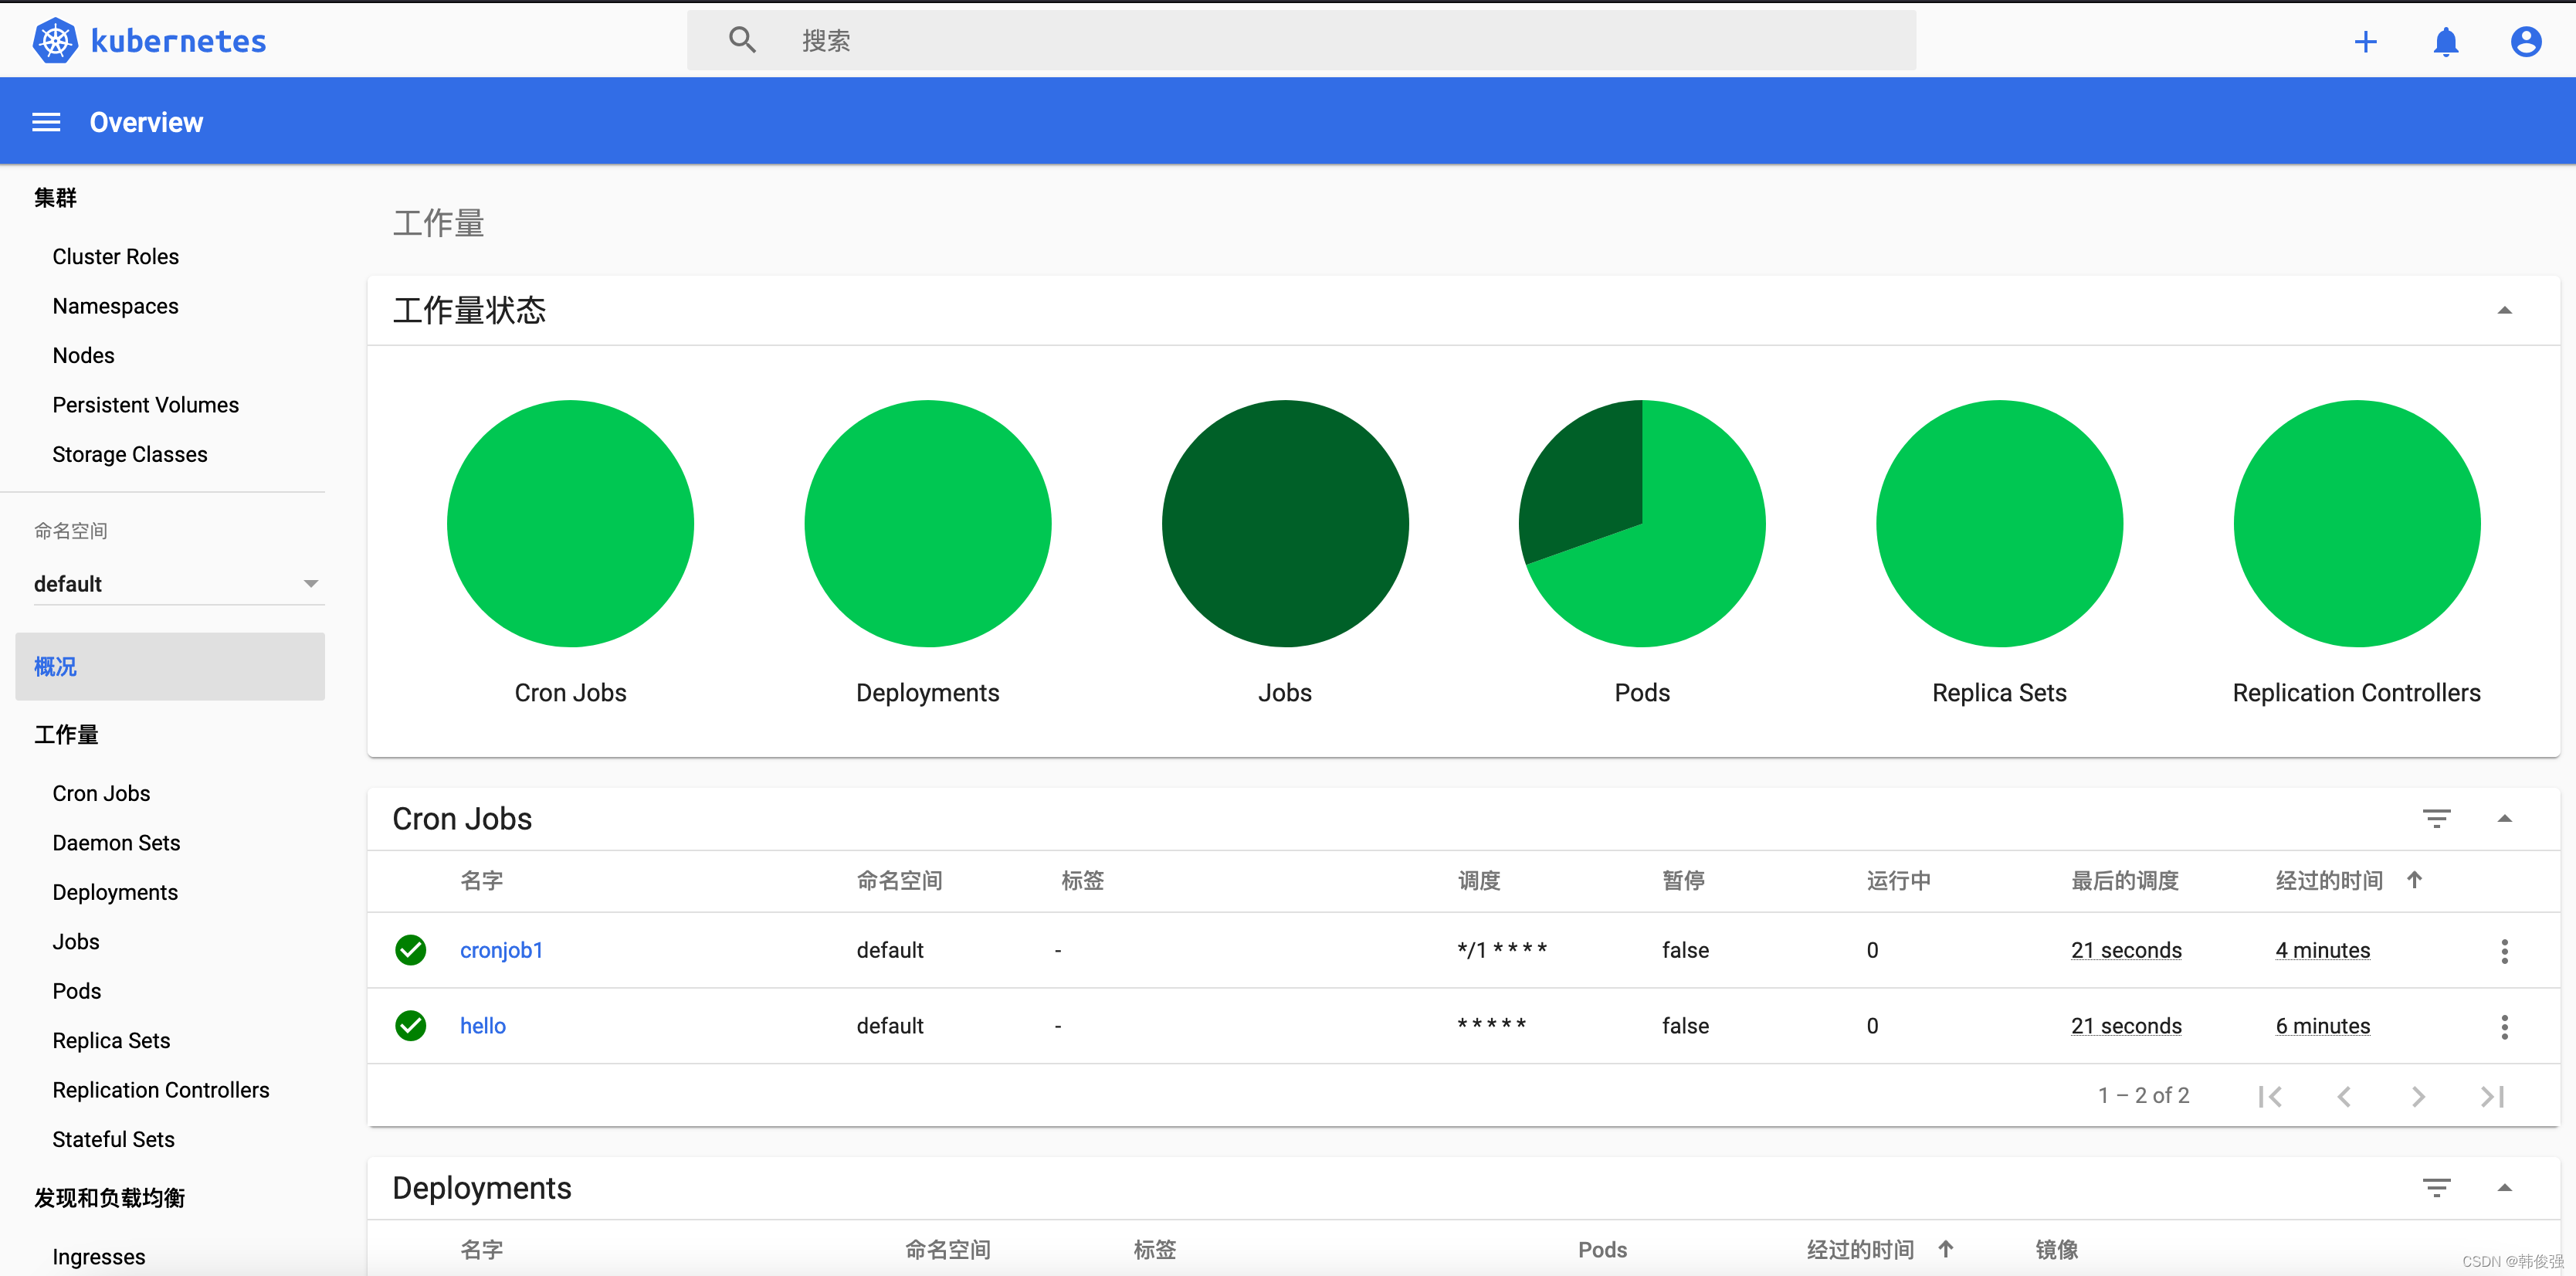Select Cluster Roles in sidebar
The image size is (2576, 1276).
[116, 257]
